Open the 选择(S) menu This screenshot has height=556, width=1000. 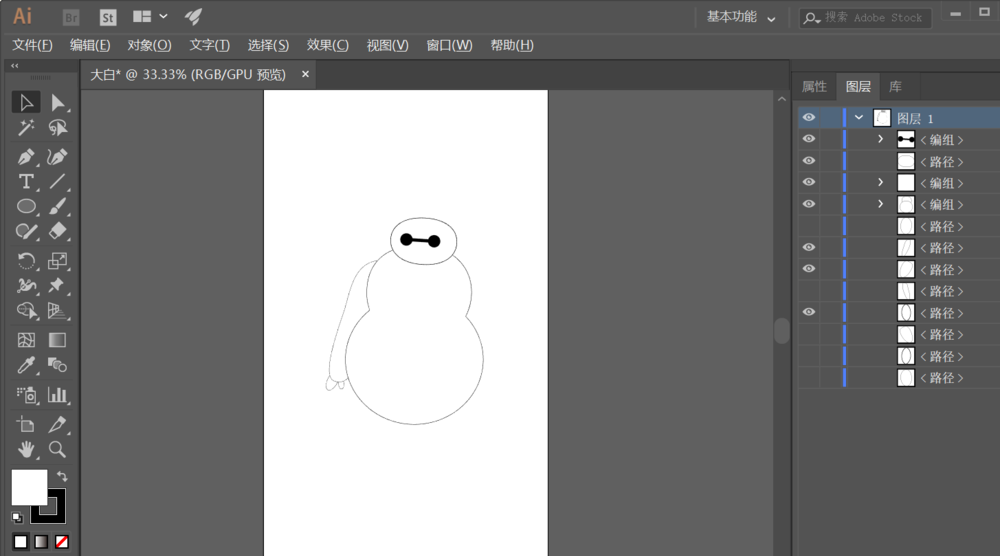pyautogui.click(x=268, y=45)
